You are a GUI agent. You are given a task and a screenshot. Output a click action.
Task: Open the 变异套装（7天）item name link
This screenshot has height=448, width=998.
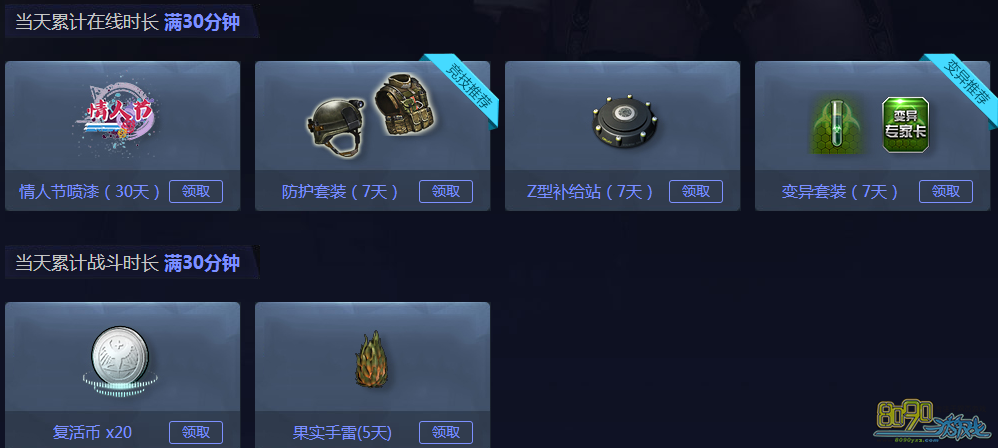[840, 192]
